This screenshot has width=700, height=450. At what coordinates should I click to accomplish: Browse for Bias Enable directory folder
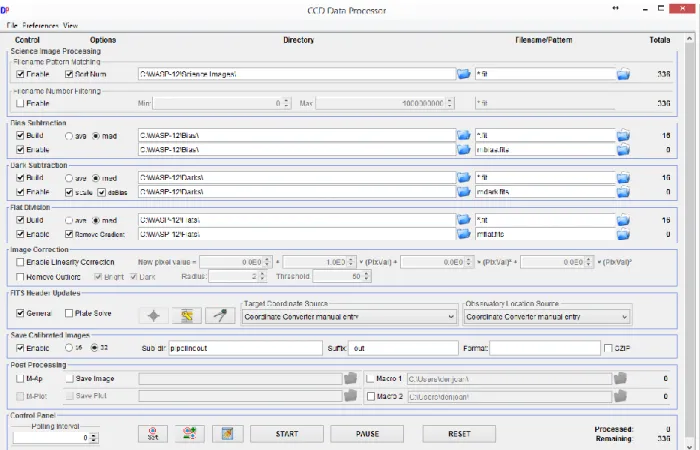464,149
